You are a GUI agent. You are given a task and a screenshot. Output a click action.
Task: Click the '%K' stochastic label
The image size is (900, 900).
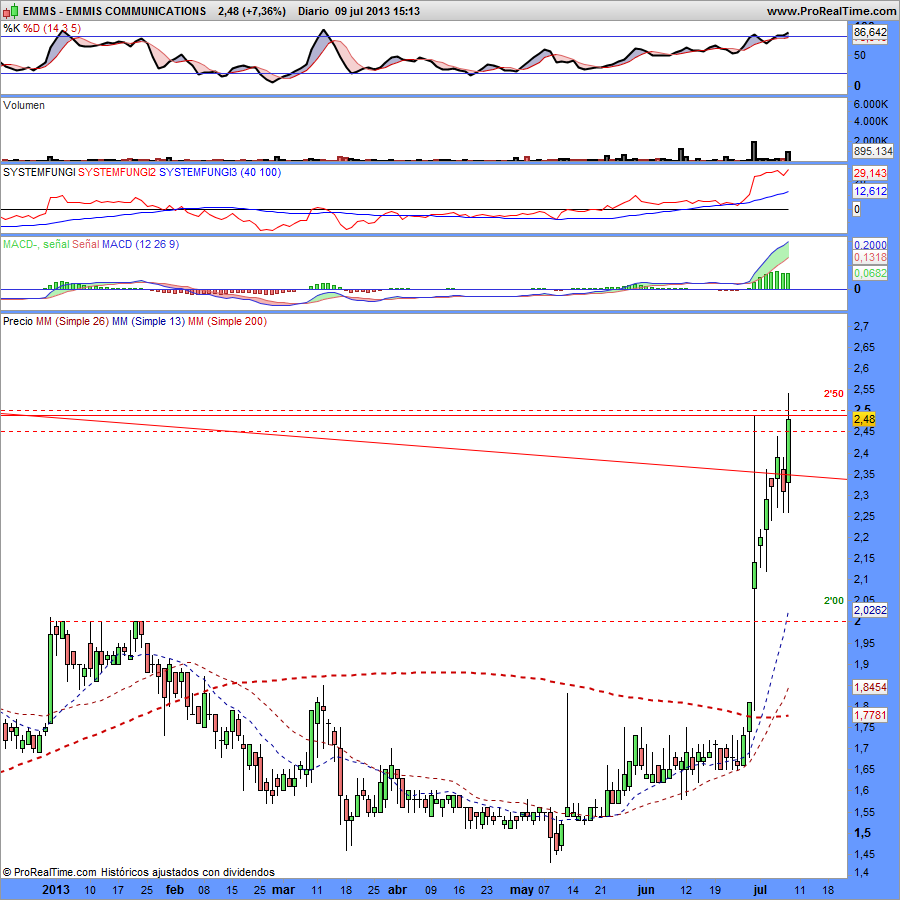pos(11,28)
